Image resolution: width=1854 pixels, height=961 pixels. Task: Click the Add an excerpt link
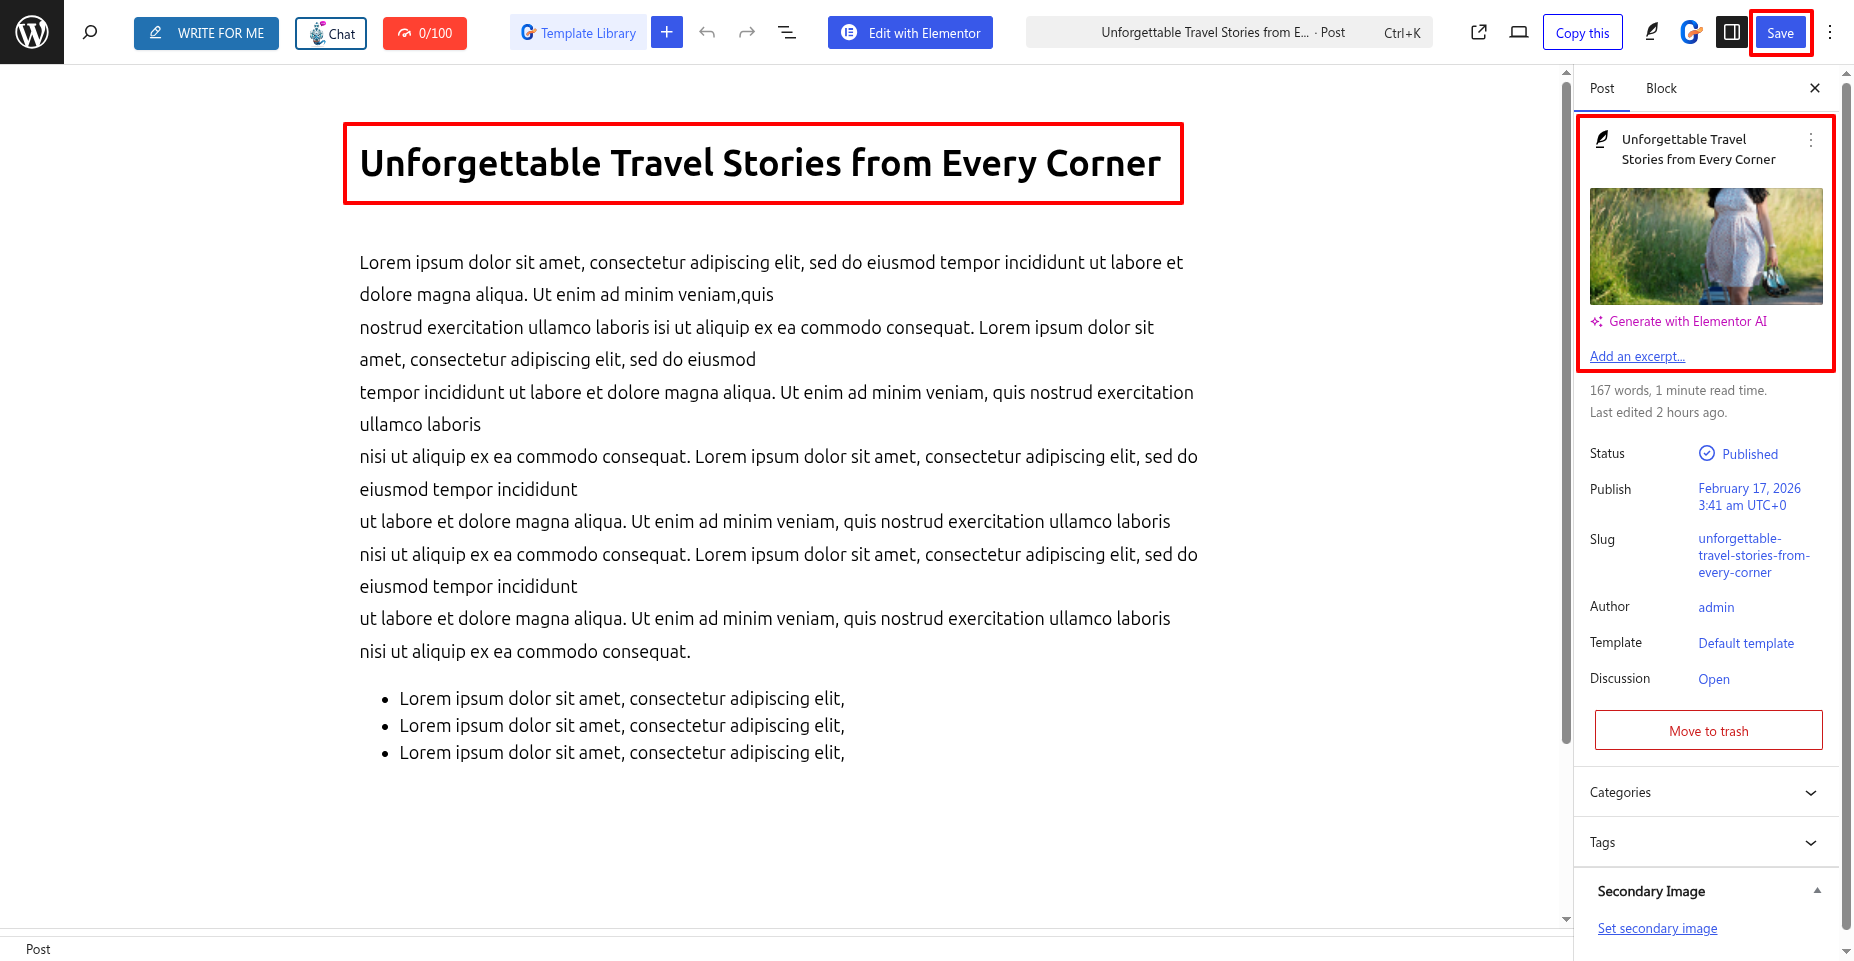point(1637,356)
